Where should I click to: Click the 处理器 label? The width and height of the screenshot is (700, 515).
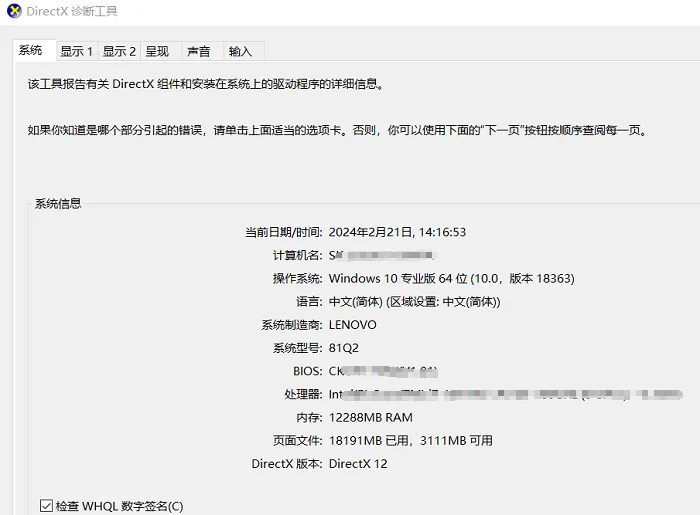pyautogui.click(x=303, y=395)
